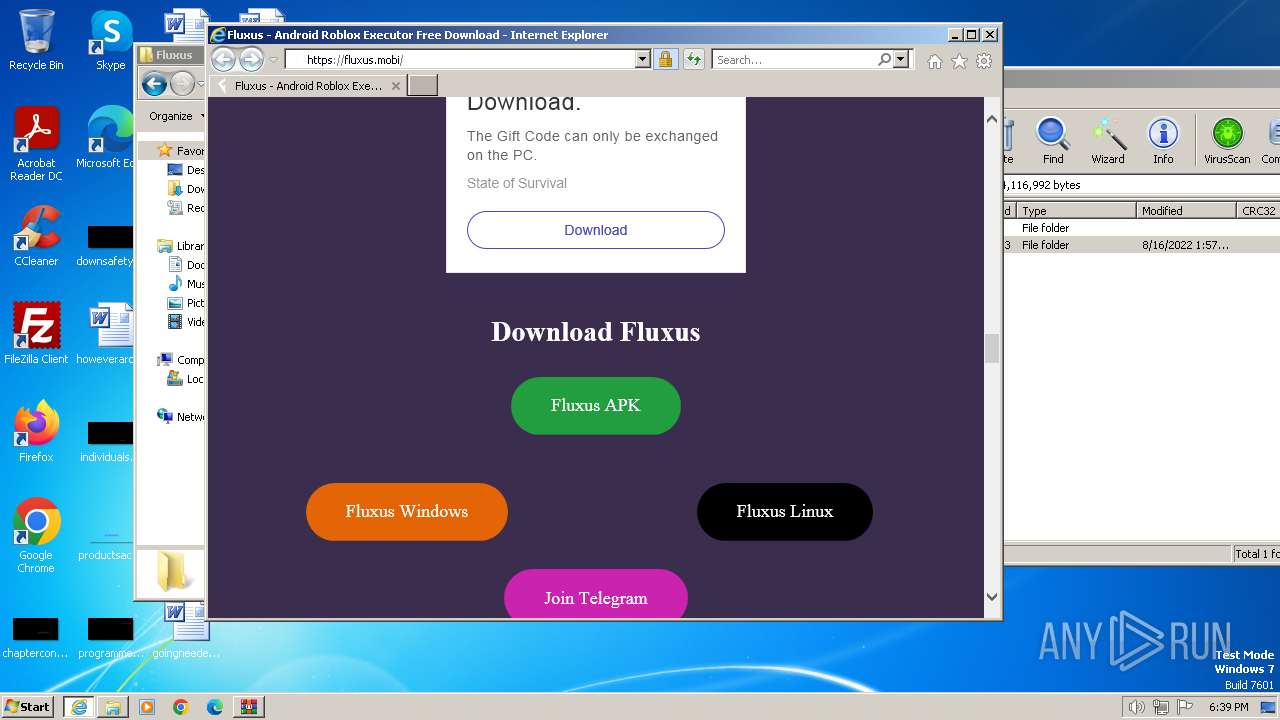Click the Edge icon on the taskbar

click(x=215, y=707)
